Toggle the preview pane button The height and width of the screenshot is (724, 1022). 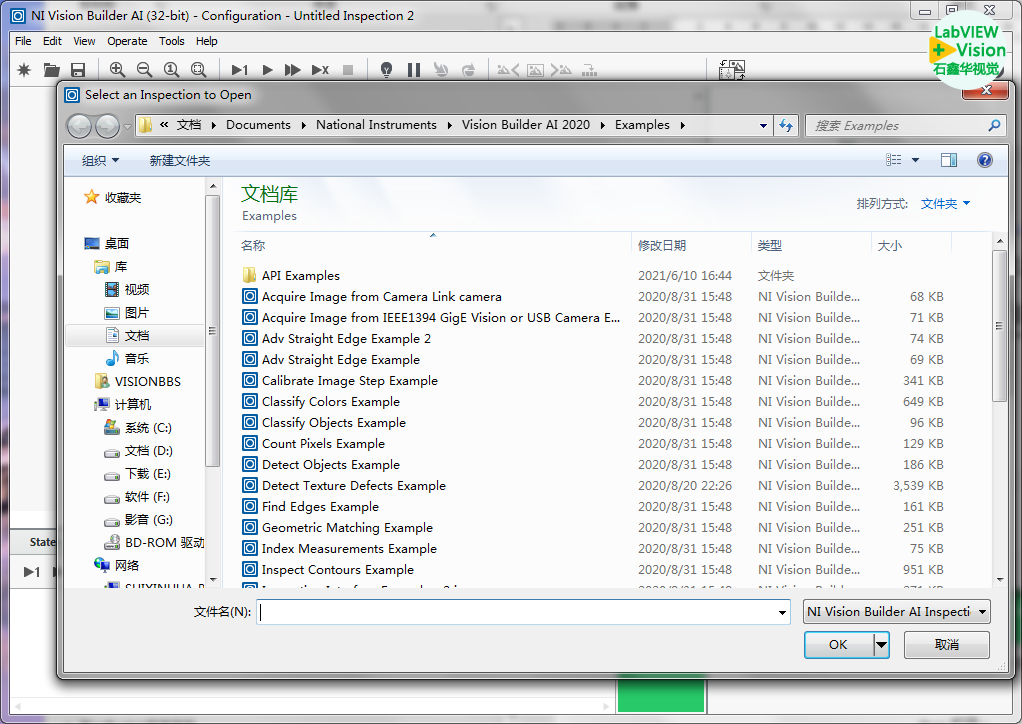[948, 160]
